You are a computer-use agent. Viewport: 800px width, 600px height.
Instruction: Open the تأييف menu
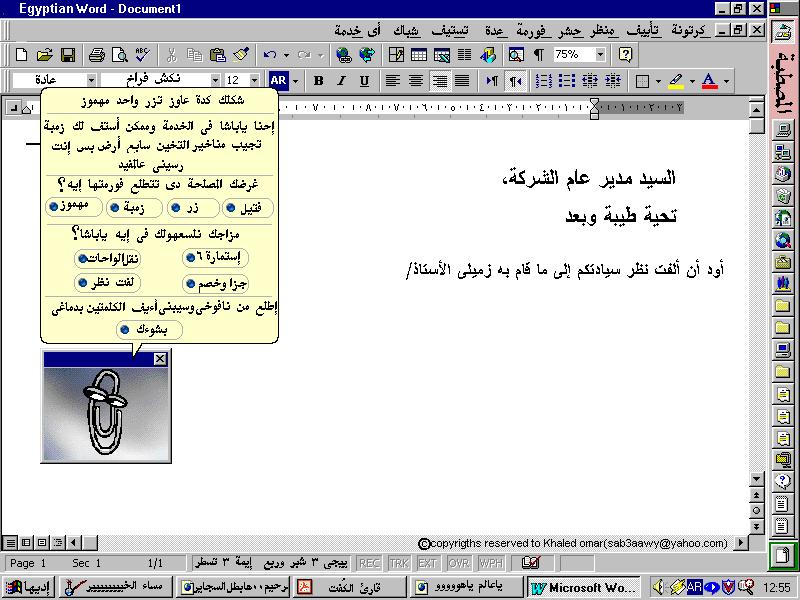(x=644, y=31)
